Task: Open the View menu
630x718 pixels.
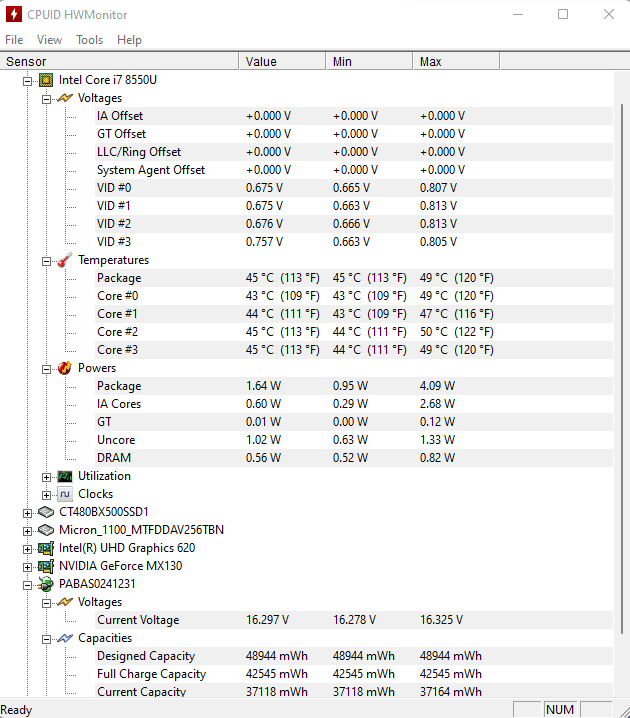Action: click(x=49, y=40)
